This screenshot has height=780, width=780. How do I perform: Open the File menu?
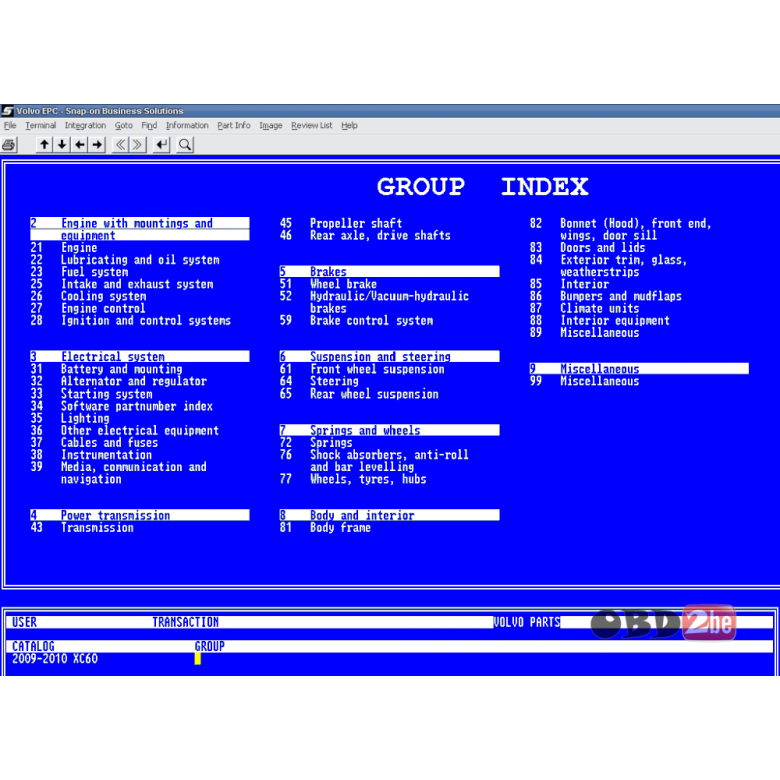click(10, 125)
